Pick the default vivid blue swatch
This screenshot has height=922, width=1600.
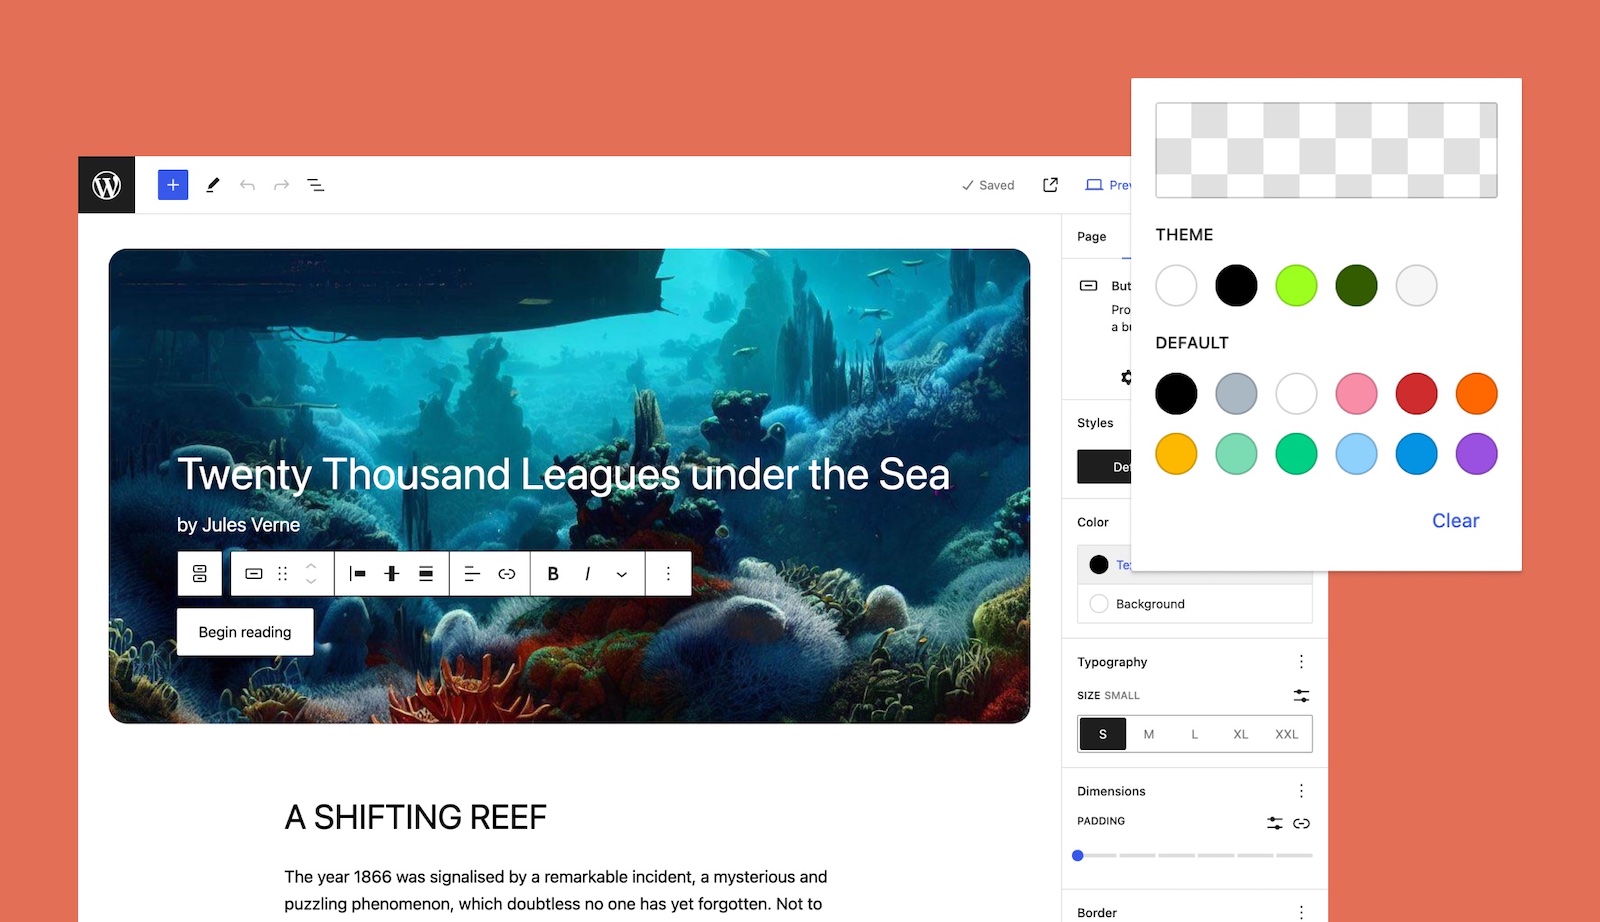pyautogui.click(x=1416, y=454)
